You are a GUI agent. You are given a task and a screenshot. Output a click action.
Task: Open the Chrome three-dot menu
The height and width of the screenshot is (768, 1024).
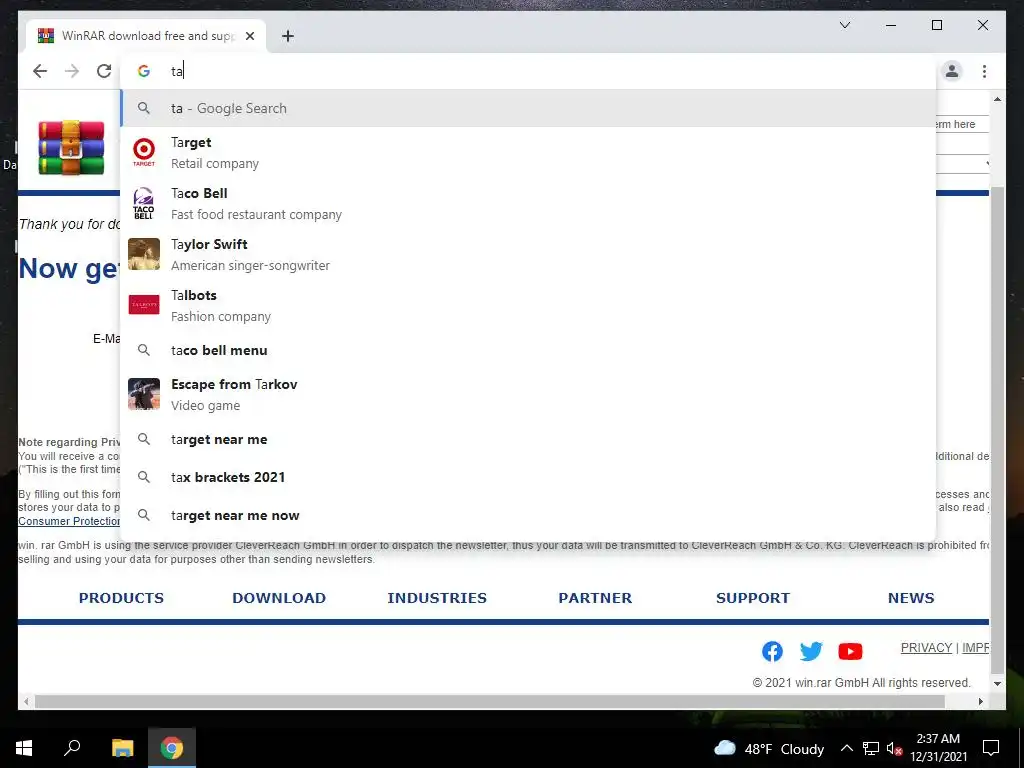click(984, 71)
